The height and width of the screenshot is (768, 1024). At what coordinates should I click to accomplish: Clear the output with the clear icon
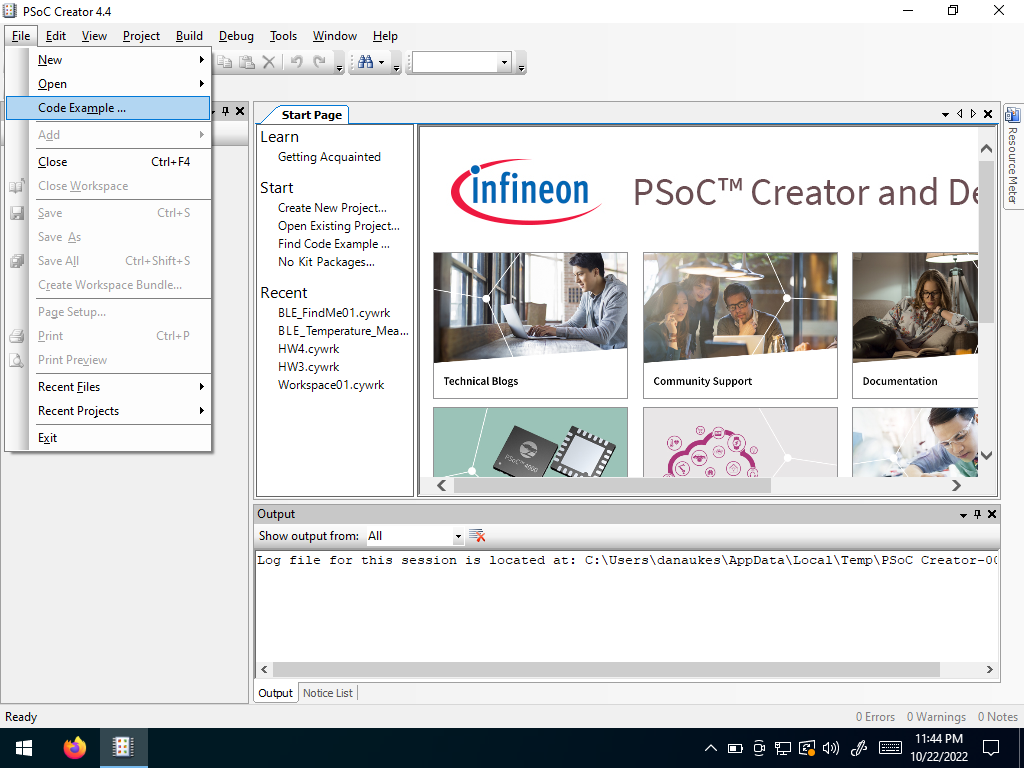[477, 536]
